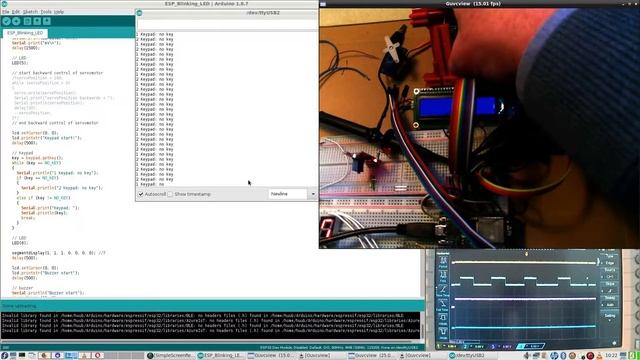Click the 'Buzzer start' println code line

(x=48, y=293)
